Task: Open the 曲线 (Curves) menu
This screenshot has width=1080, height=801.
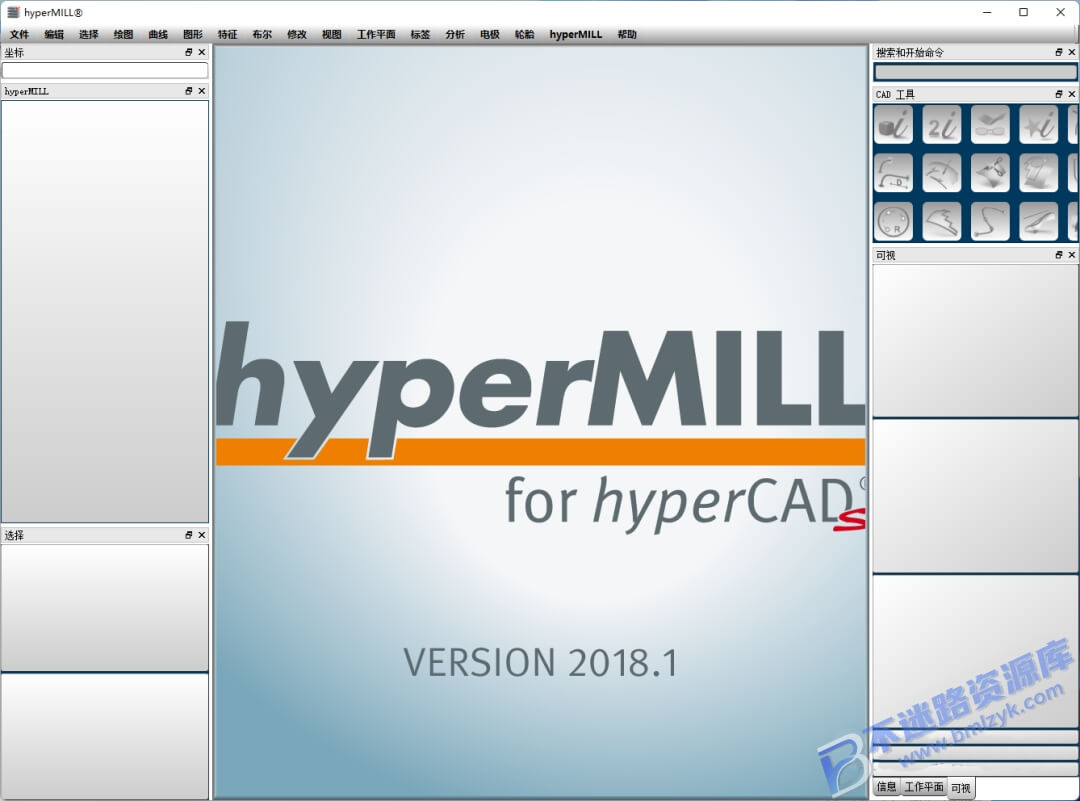Action: tap(158, 34)
